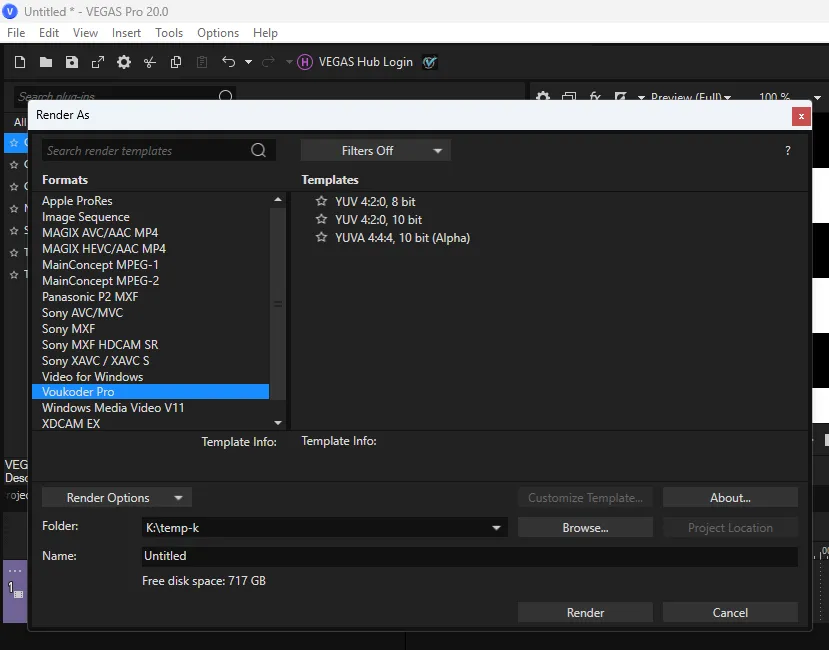Screen dimensions: 829x650
Task: Click the Render button
Action: tap(585, 613)
